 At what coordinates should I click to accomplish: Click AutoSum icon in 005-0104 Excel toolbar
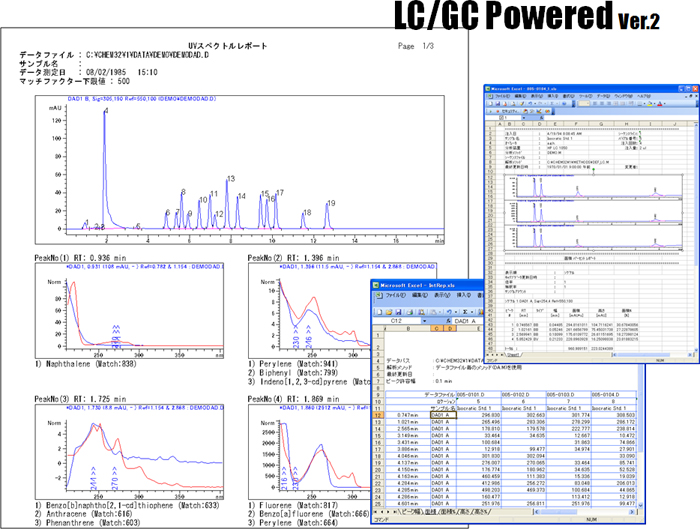552,104
